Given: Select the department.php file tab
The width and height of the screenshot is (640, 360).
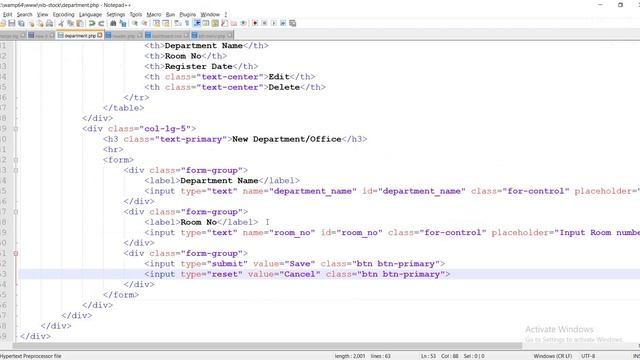Looking at the screenshot, I should pos(80,36).
